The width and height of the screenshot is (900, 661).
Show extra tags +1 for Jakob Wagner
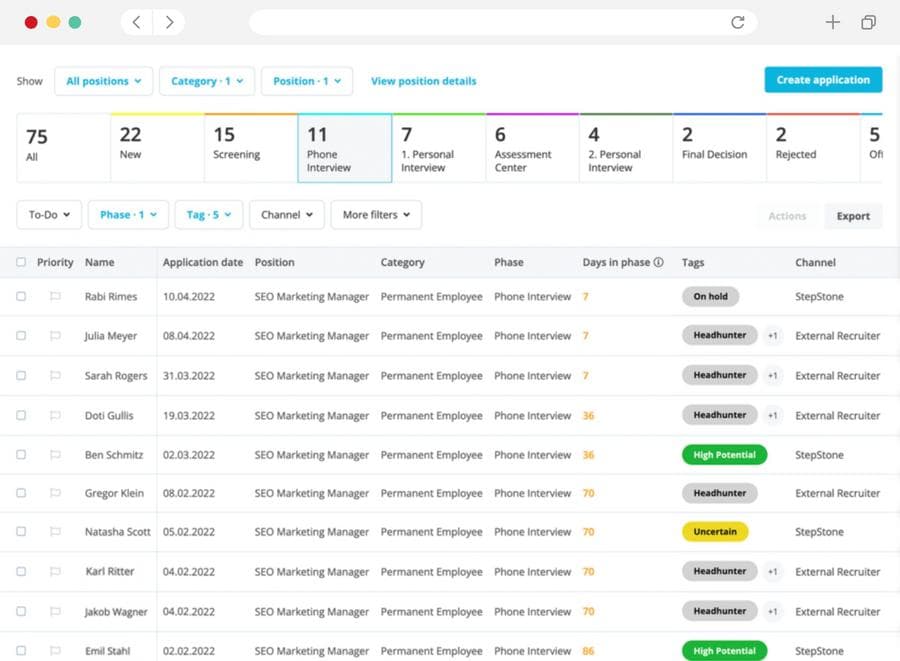tap(773, 611)
